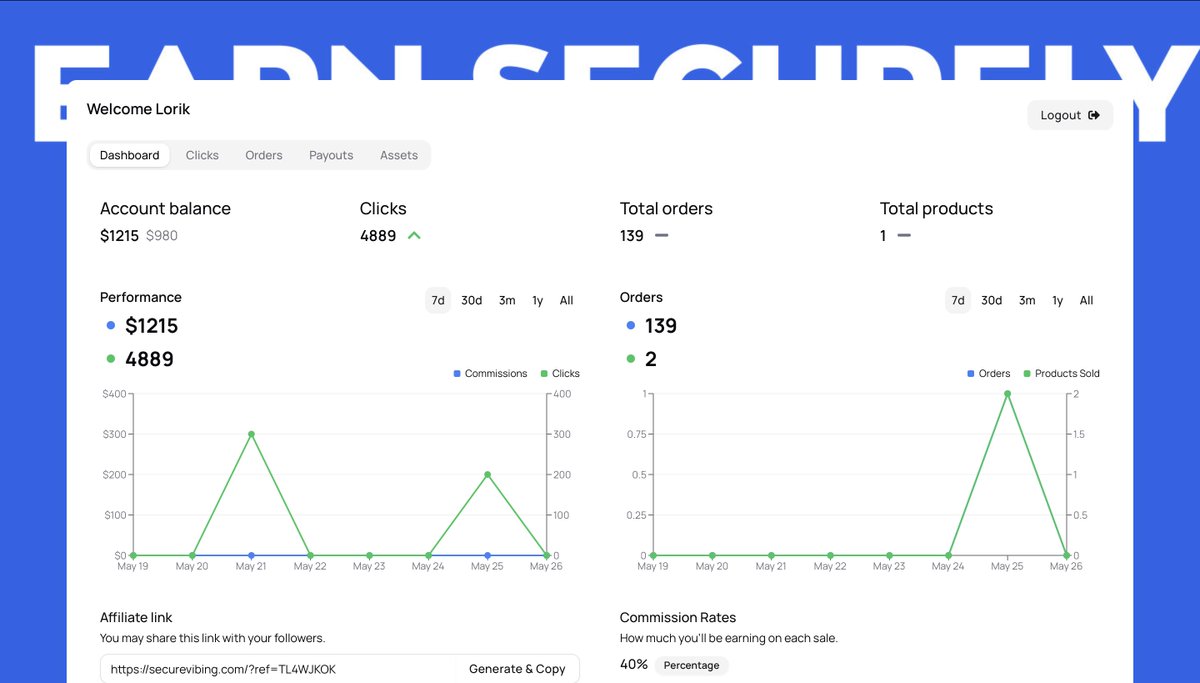Select All range in Orders chart

click(x=1087, y=300)
